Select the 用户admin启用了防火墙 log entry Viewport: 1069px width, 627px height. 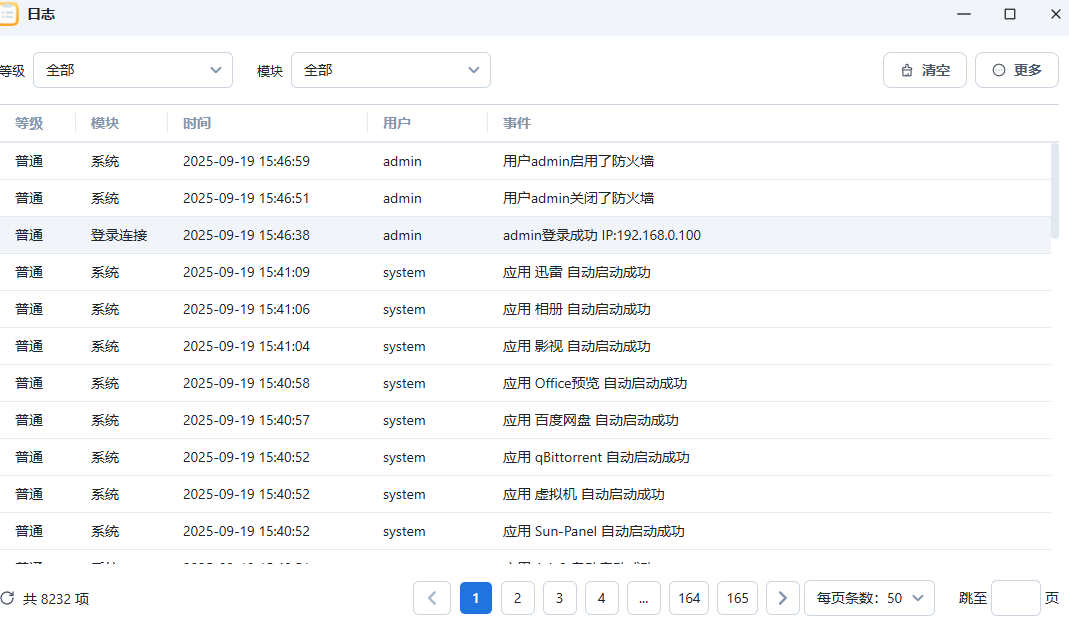(x=578, y=161)
